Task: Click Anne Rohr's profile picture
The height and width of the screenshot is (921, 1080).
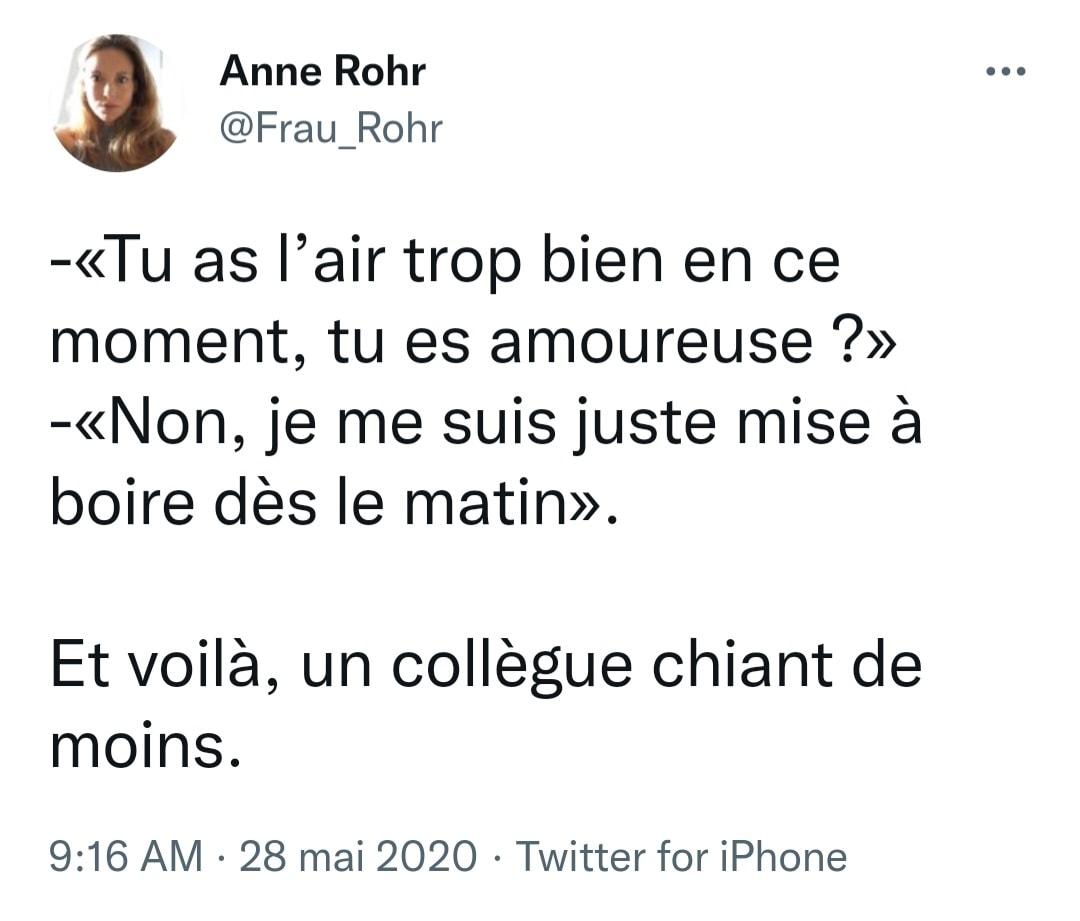Action: tap(115, 103)
